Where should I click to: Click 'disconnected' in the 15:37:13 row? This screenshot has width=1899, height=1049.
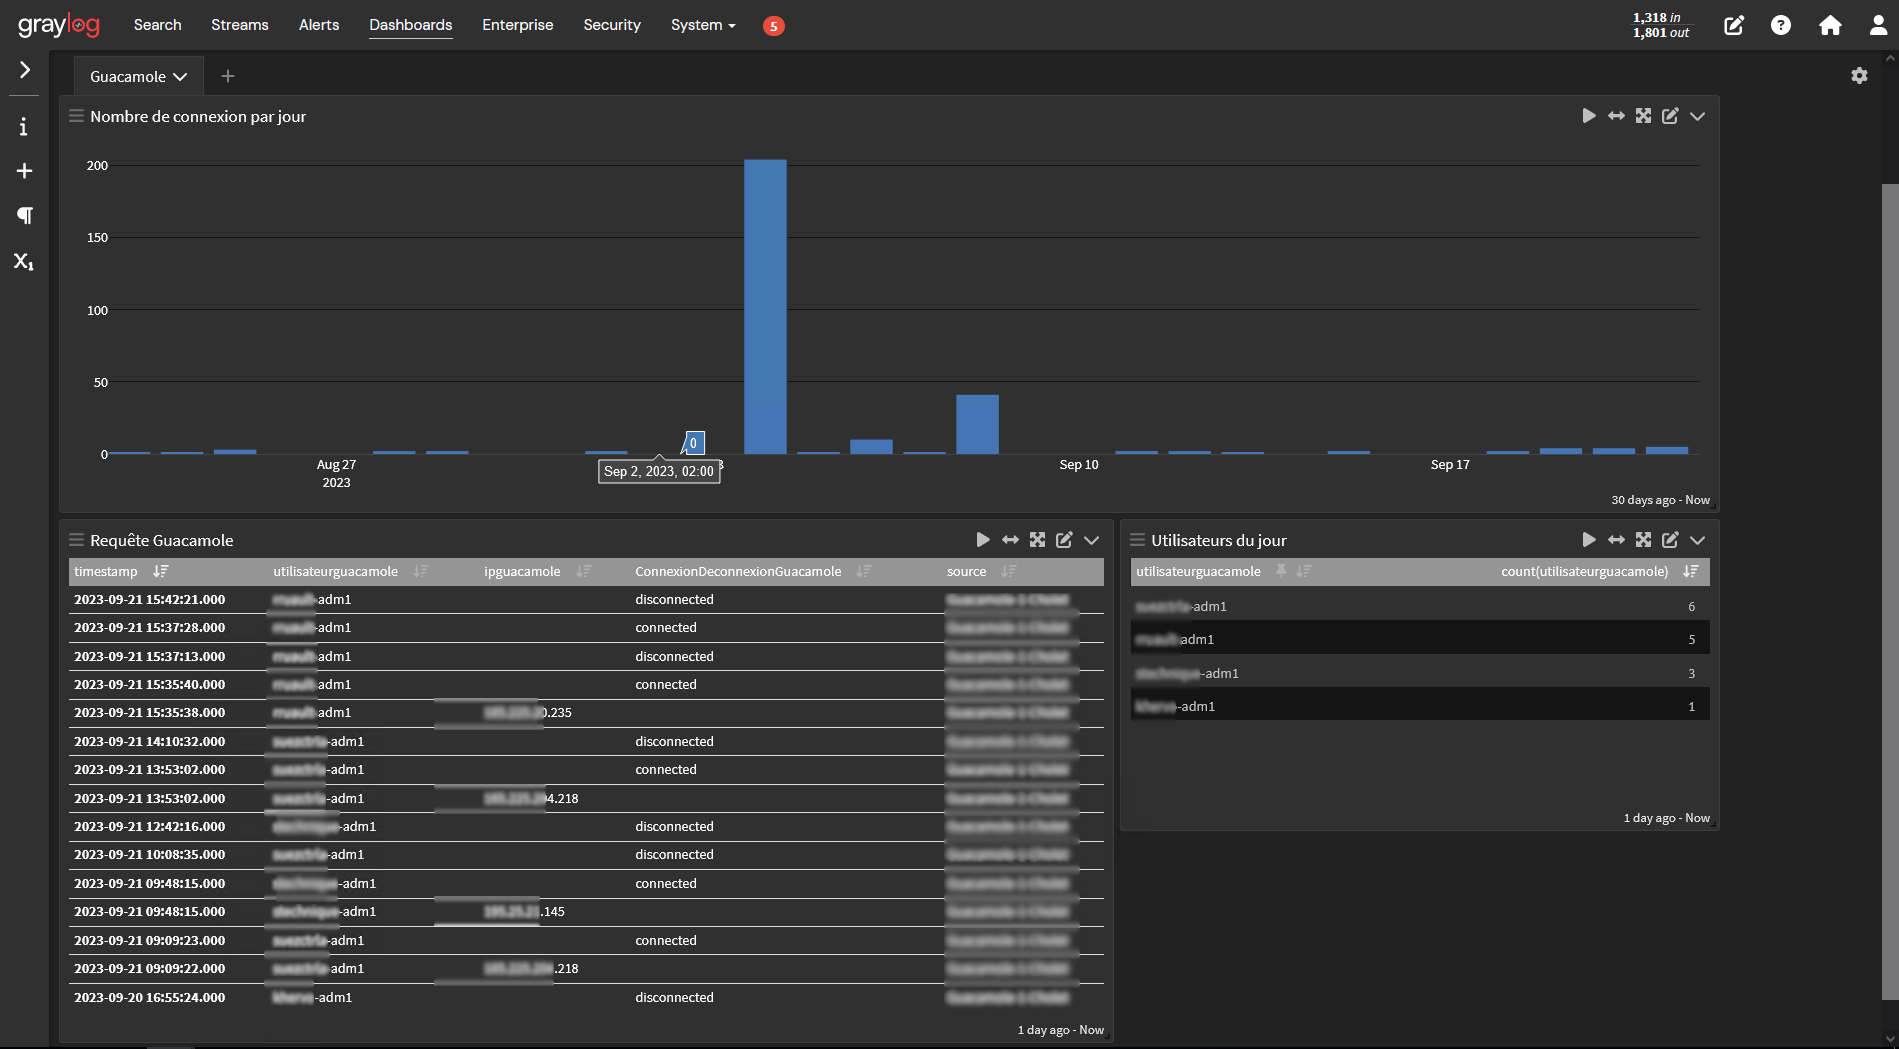pyautogui.click(x=675, y=657)
